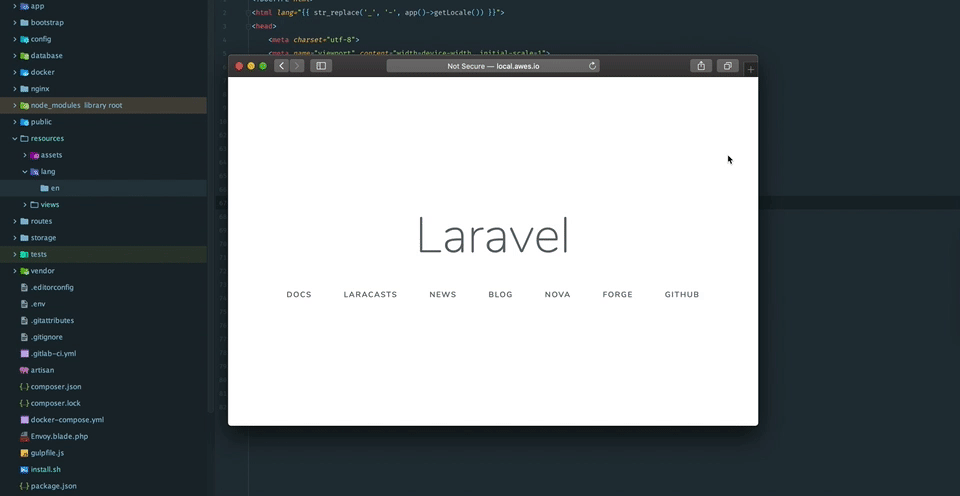Click the gulpfile.js file icon

pos(24,453)
